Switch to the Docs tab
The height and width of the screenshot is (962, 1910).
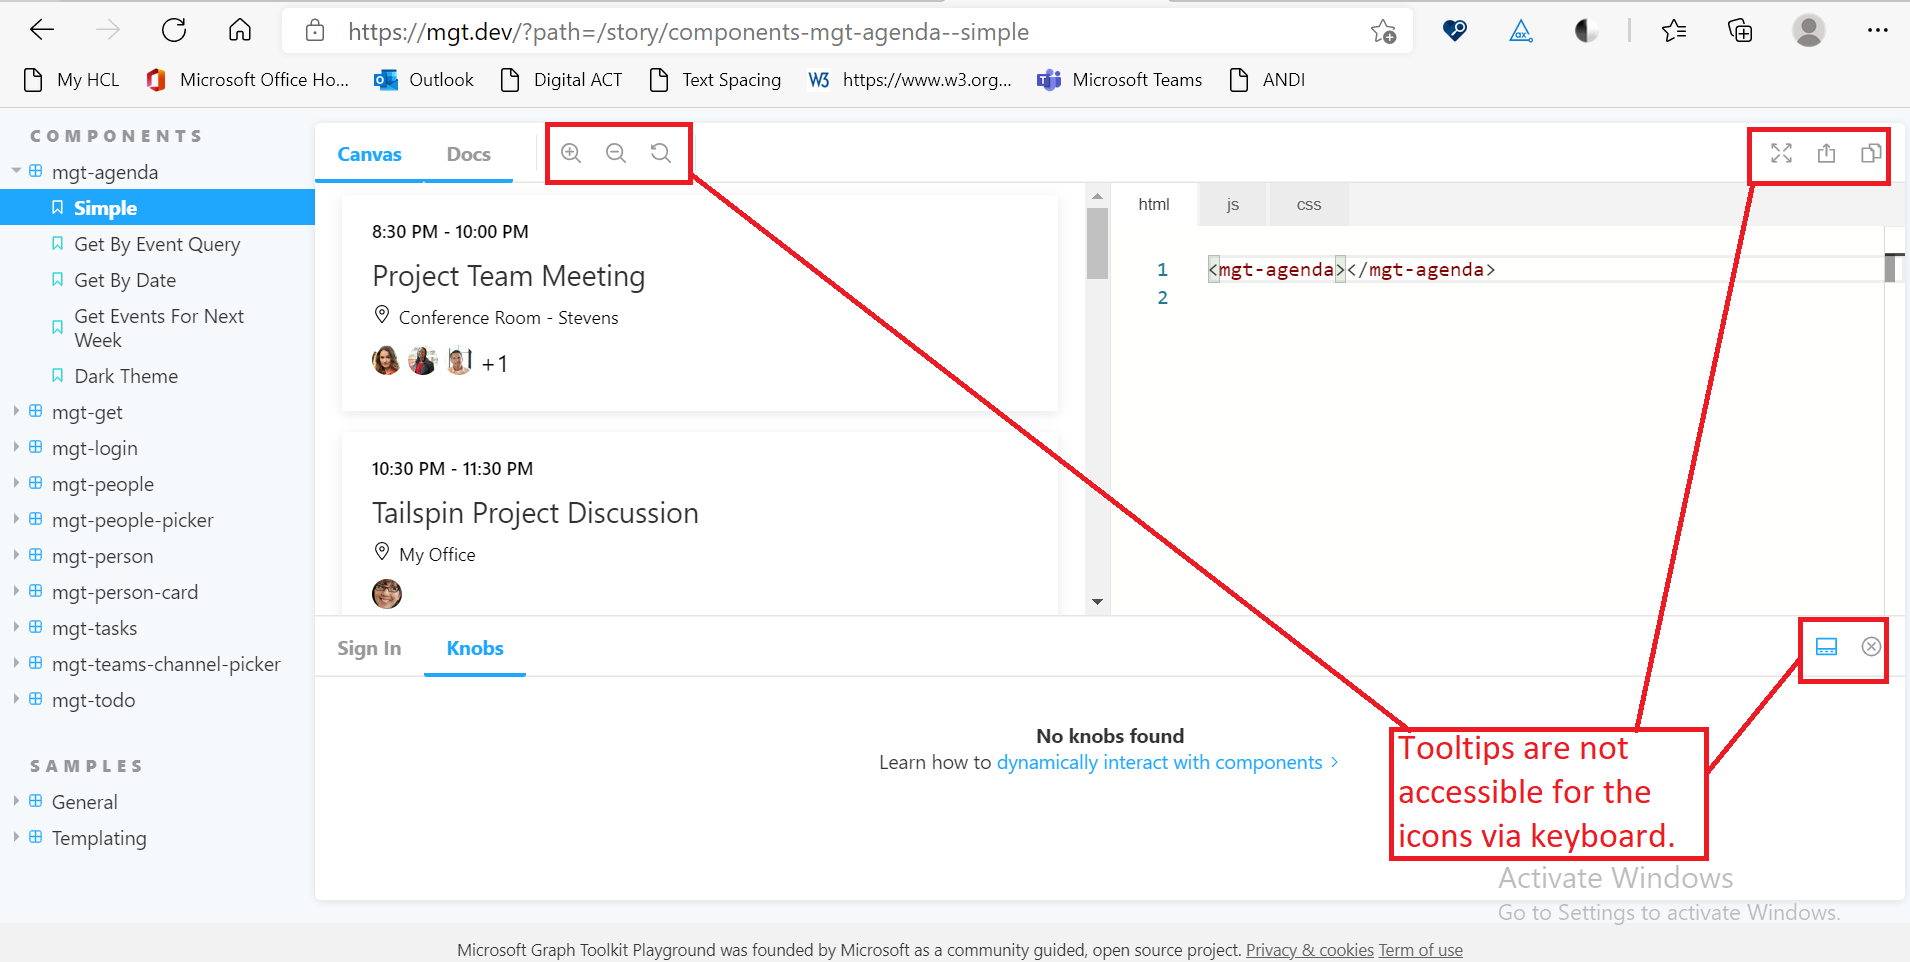coord(468,154)
